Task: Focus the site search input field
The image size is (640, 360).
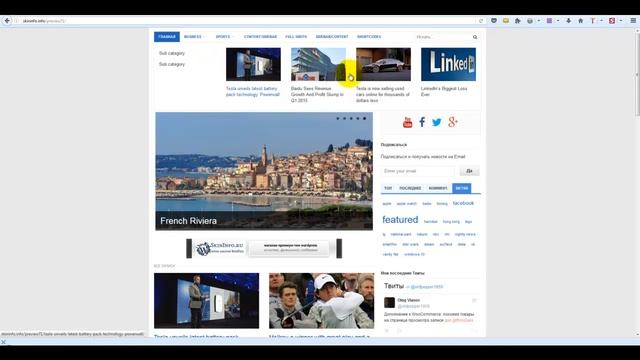Action: point(443,37)
